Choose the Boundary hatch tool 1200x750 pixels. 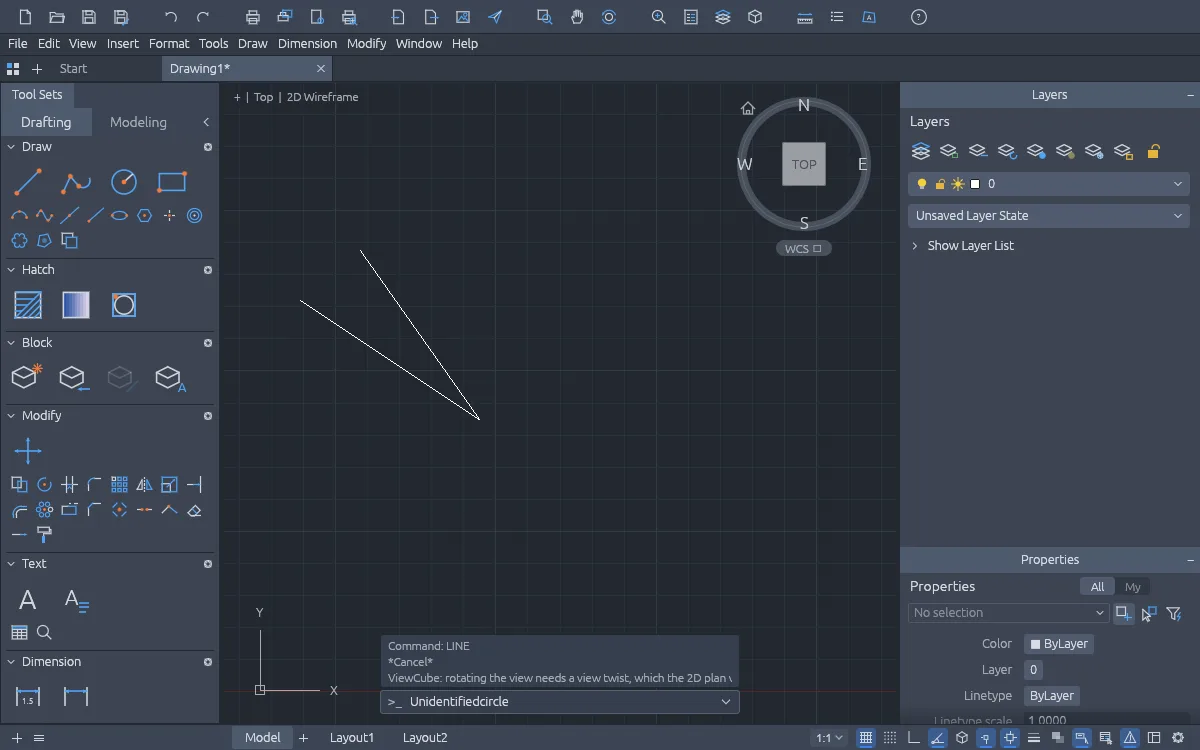tap(124, 305)
